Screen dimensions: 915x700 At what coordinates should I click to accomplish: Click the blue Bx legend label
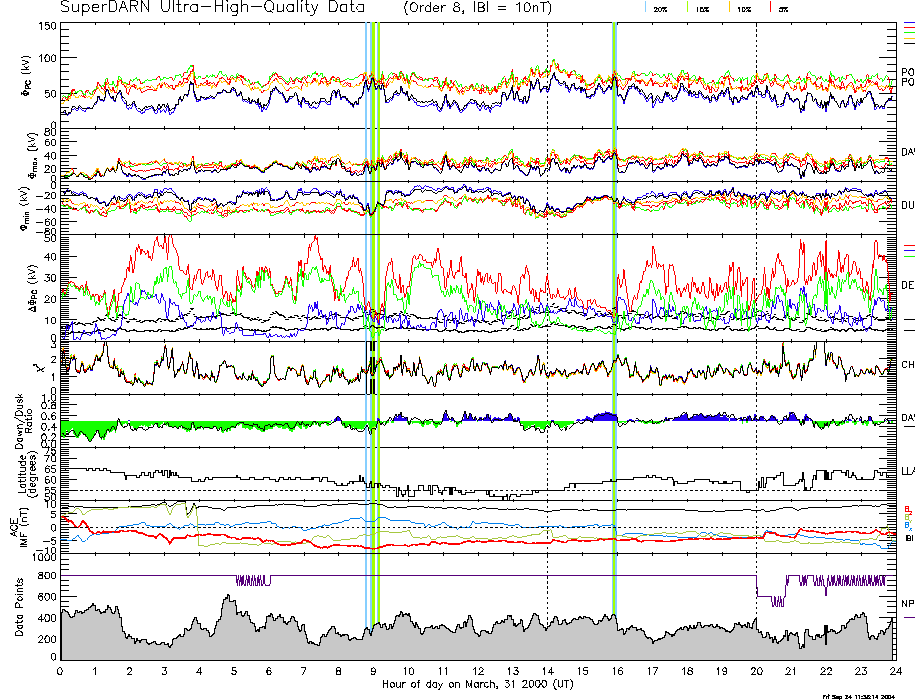tap(907, 526)
